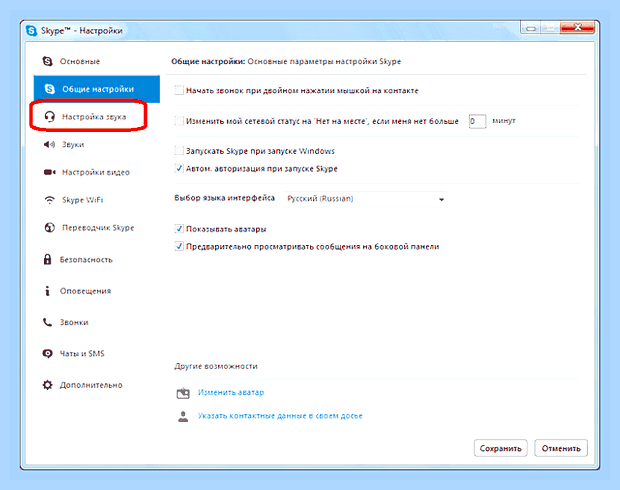Open the Чаты и SMS section
The image size is (620, 490).
[x=82, y=353]
